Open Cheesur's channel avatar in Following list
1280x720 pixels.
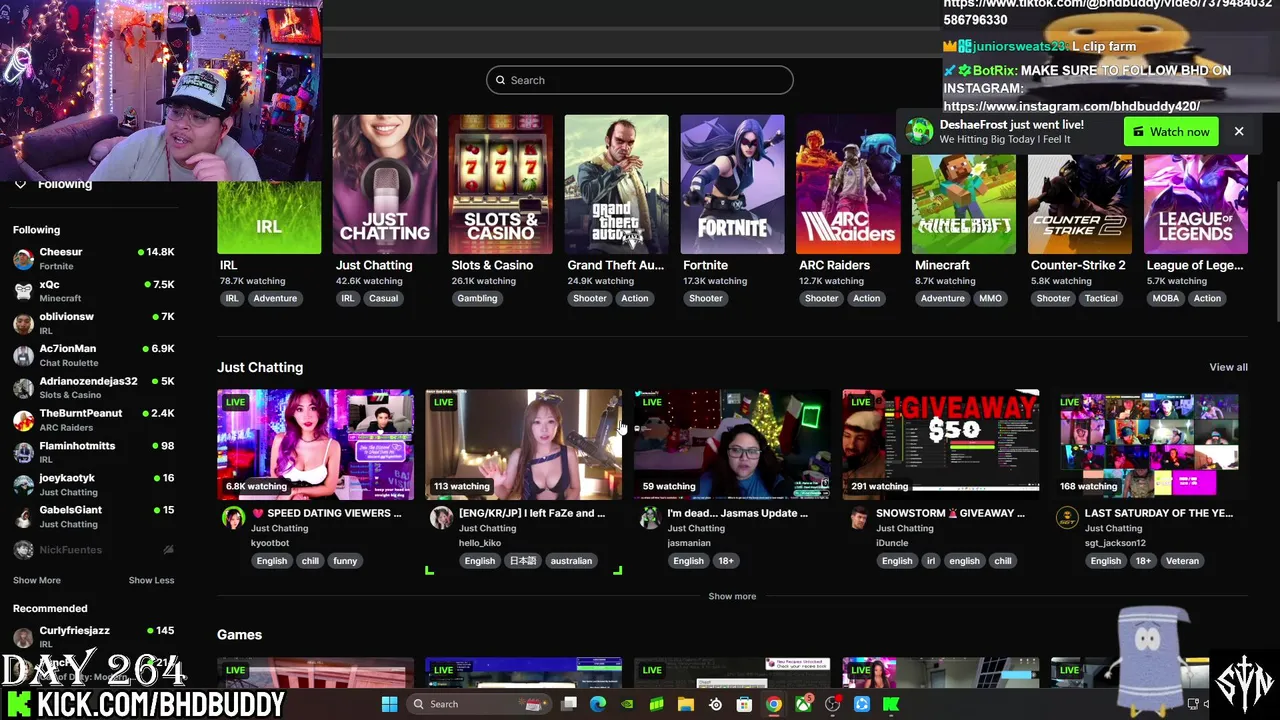23,259
